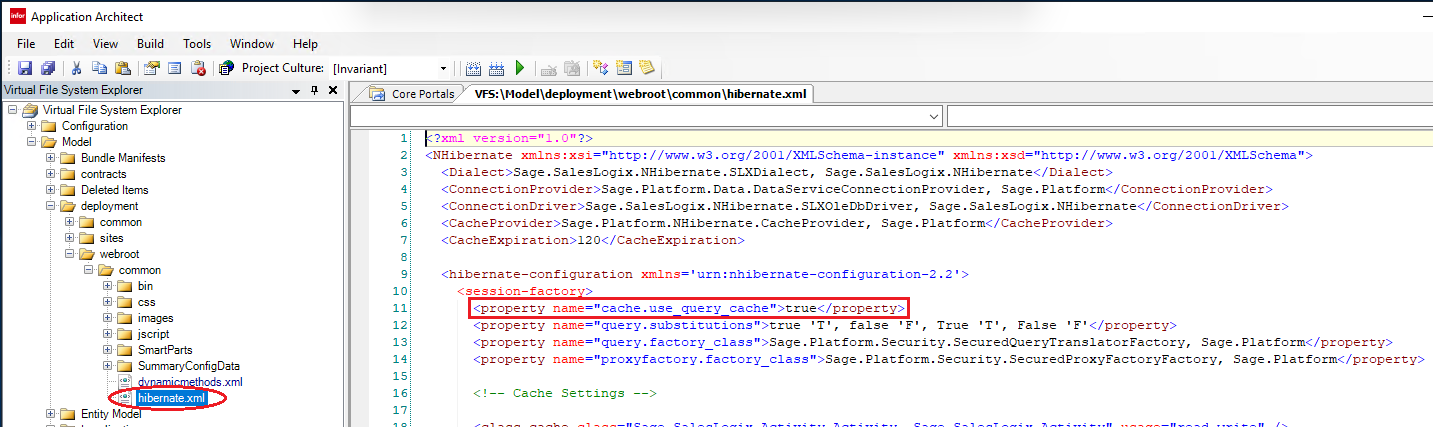This screenshot has width=1433, height=427.
Task: Collapse the webroot folder
Action: click(69, 254)
